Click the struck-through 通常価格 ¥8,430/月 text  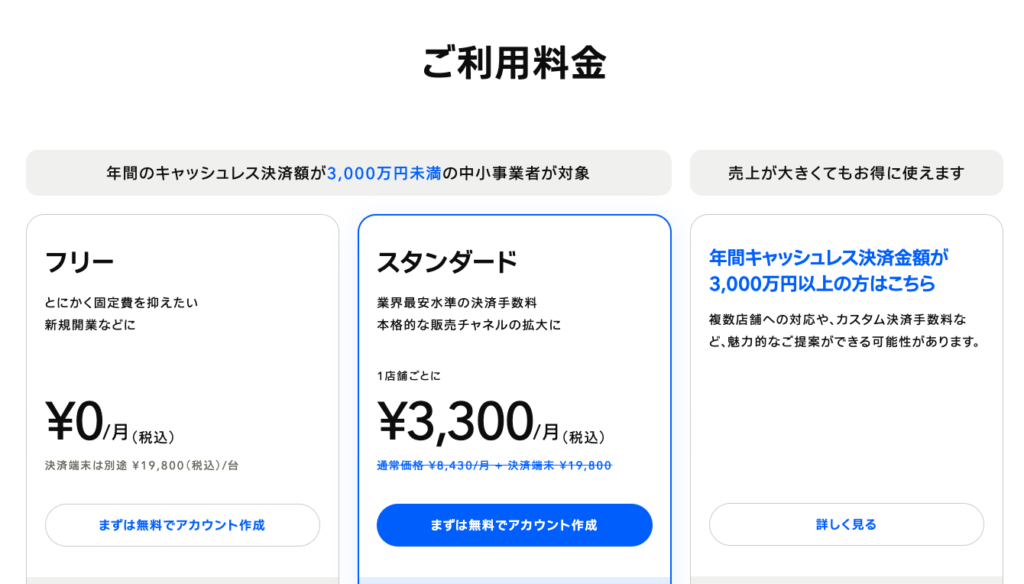pyautogui.click(x=433, y=465)
